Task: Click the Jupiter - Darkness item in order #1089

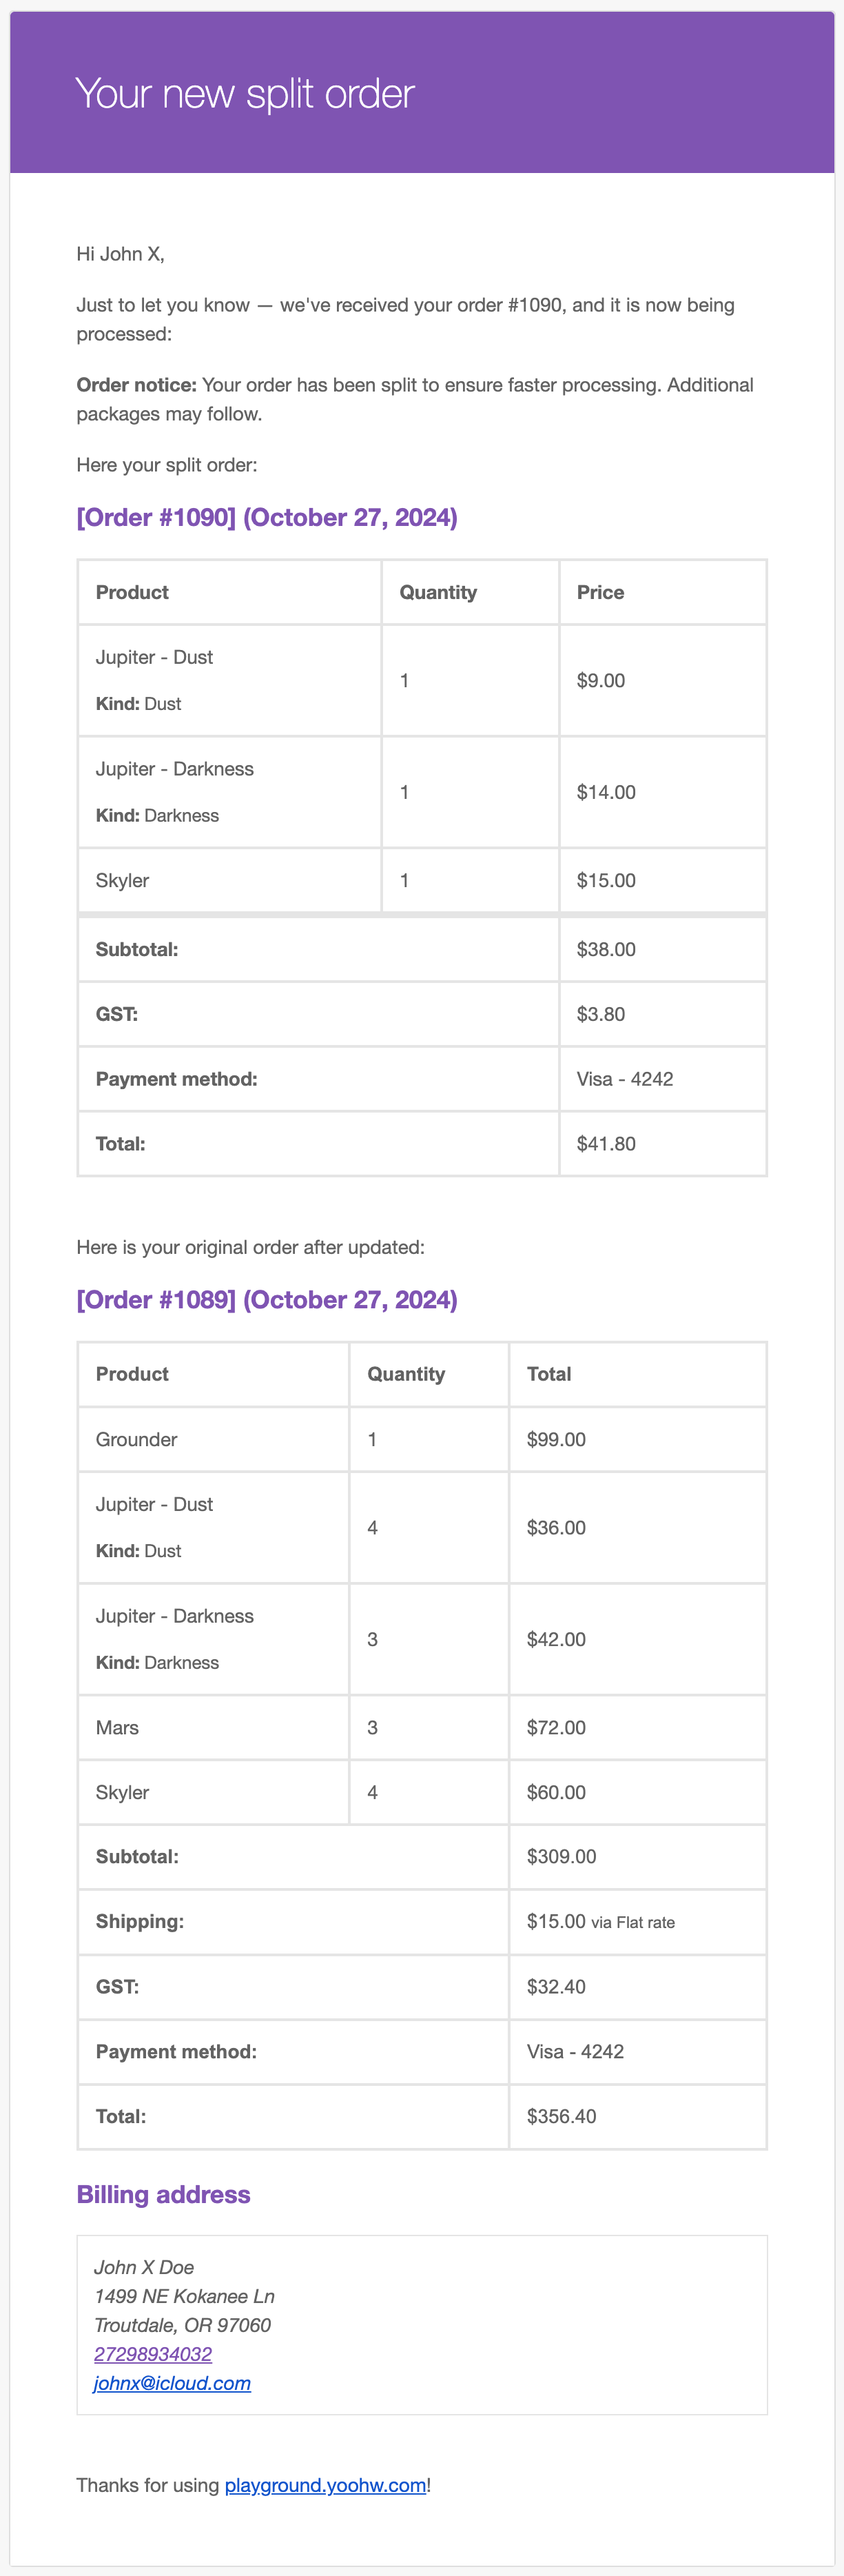Action: point(174,1616)
